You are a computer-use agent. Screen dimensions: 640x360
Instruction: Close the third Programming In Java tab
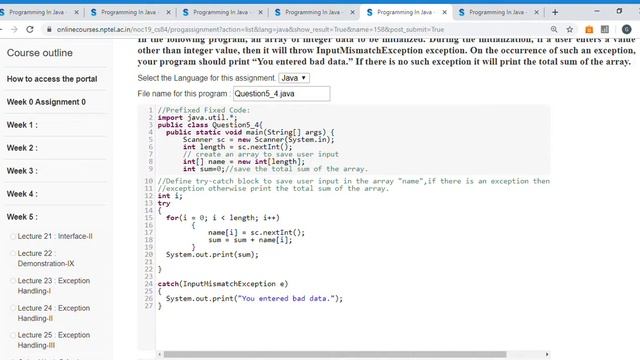click(x=260, y=12)
